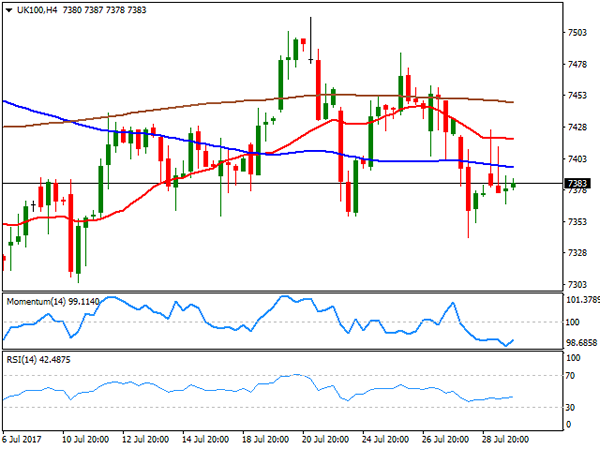Click the 14 Jul 20:00 time label
Viewport: 600px width, 450px height.
205,439
